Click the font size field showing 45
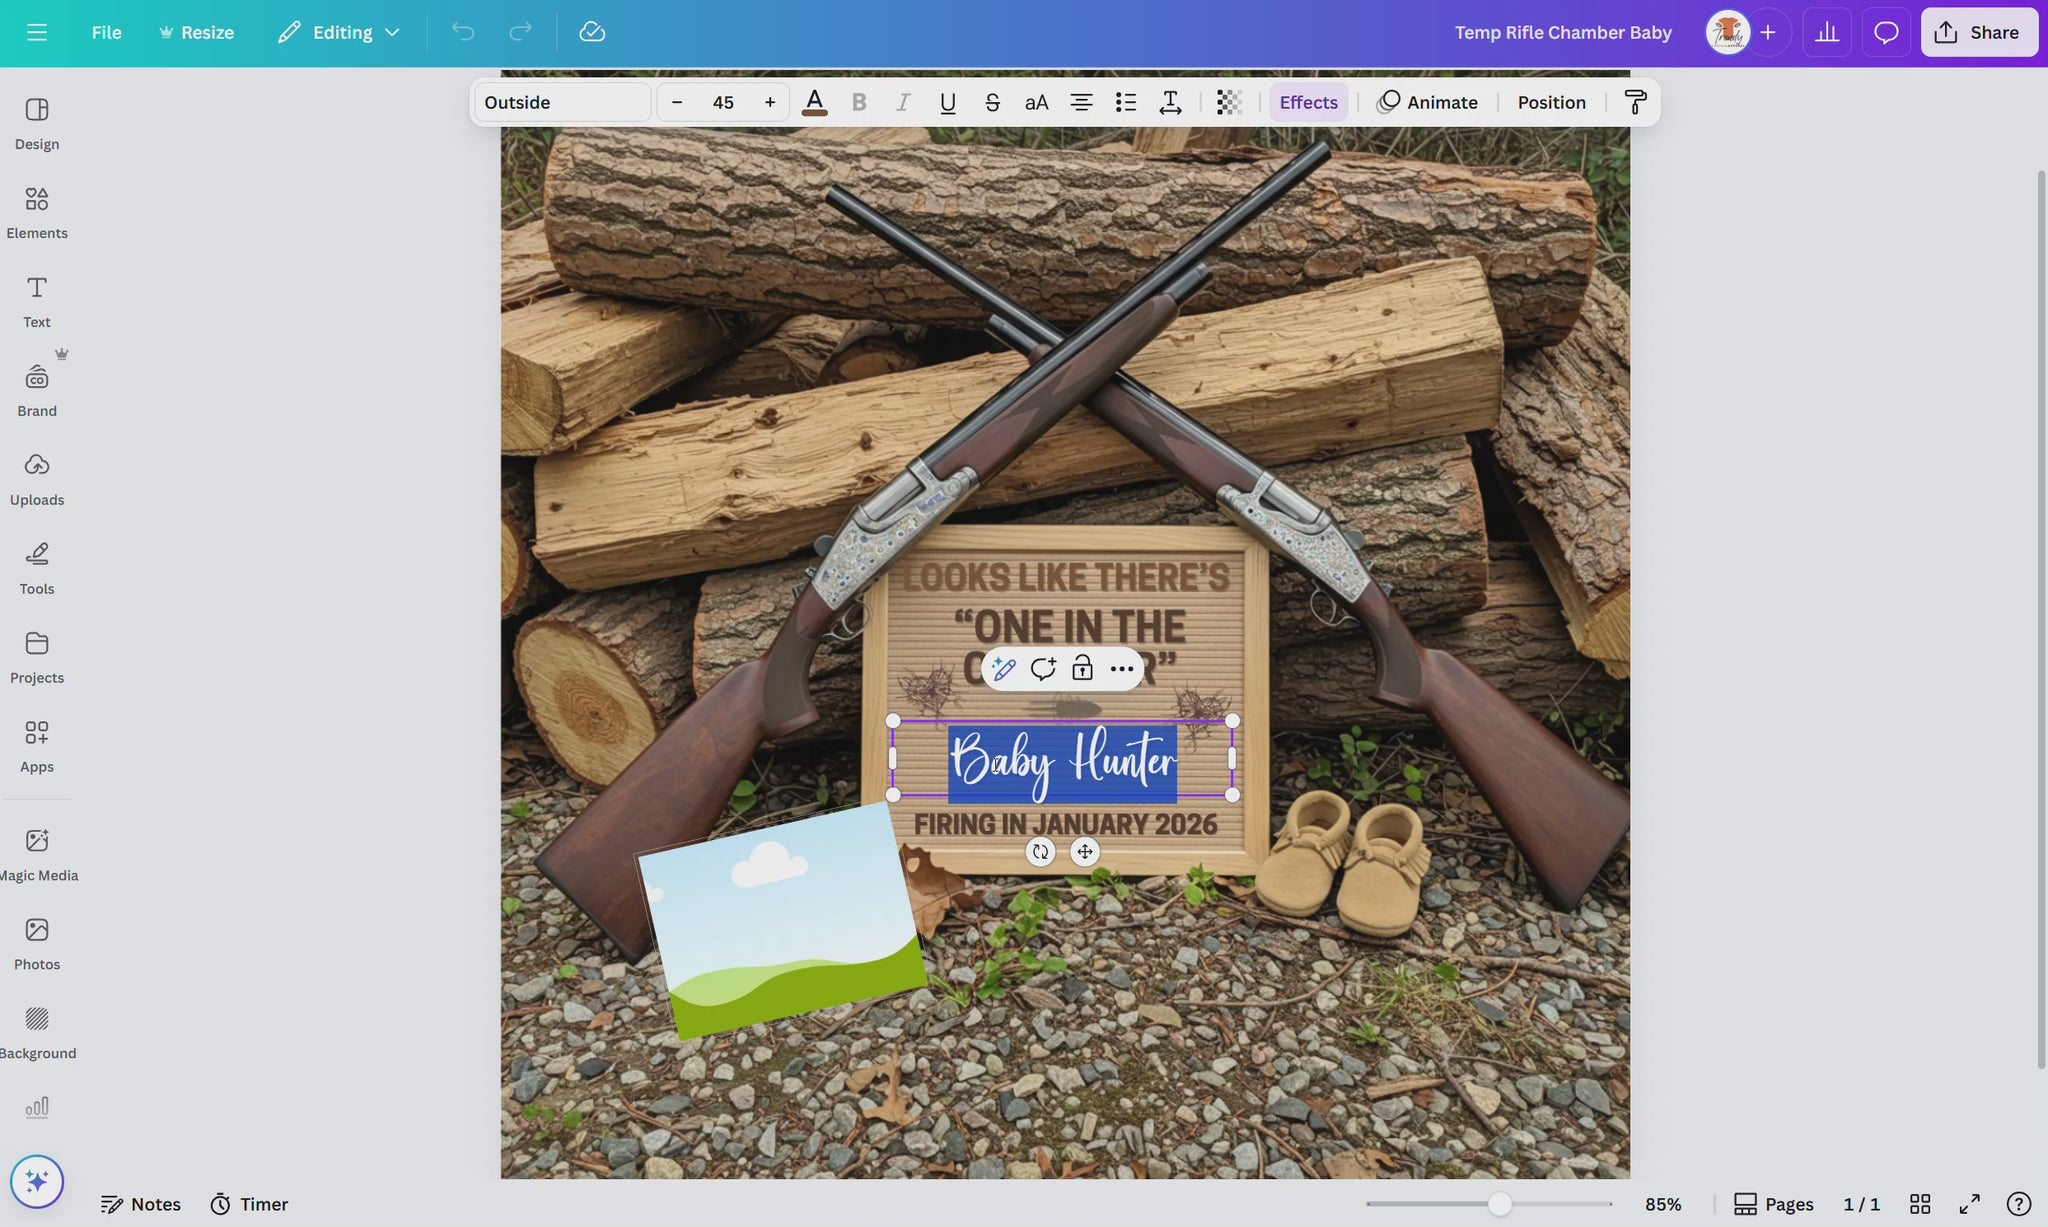Screen dimensions: 2048x1227 click(x=723, y=102)
